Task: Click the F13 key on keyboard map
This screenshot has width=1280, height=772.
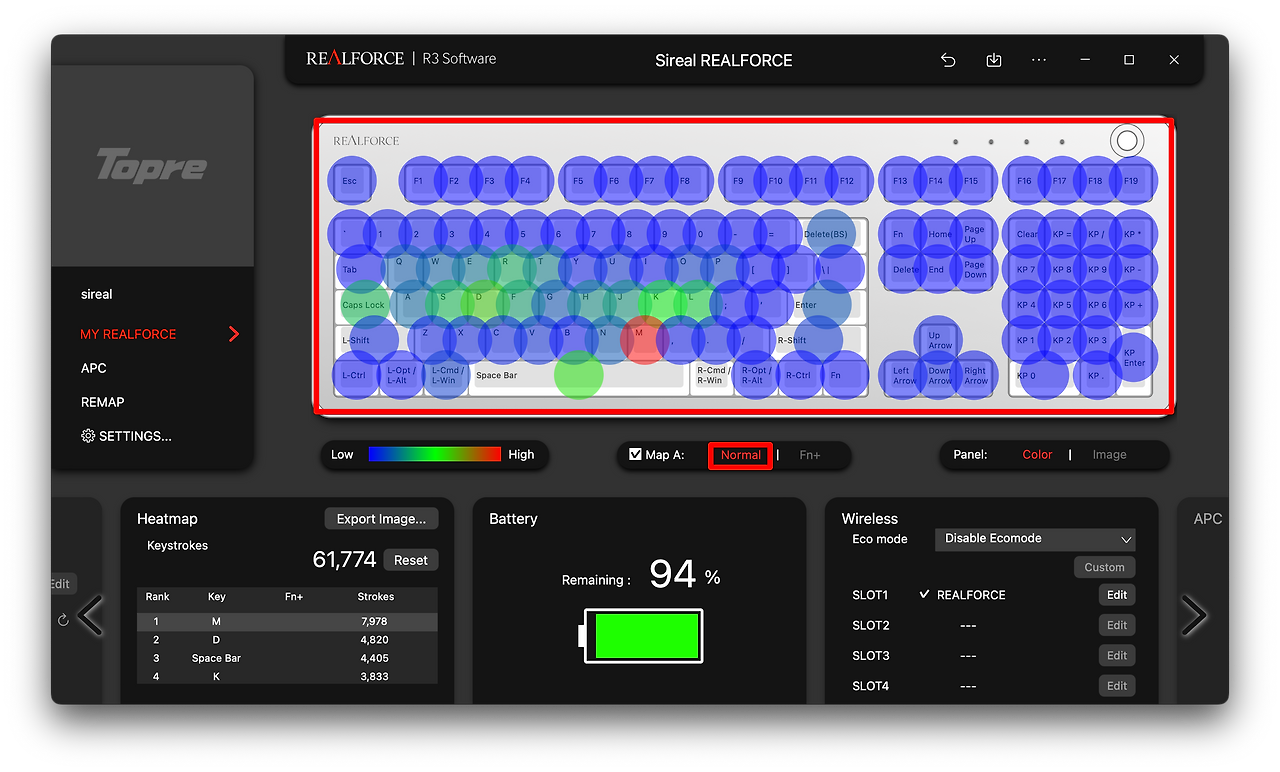Action: [x=901, y=181]
